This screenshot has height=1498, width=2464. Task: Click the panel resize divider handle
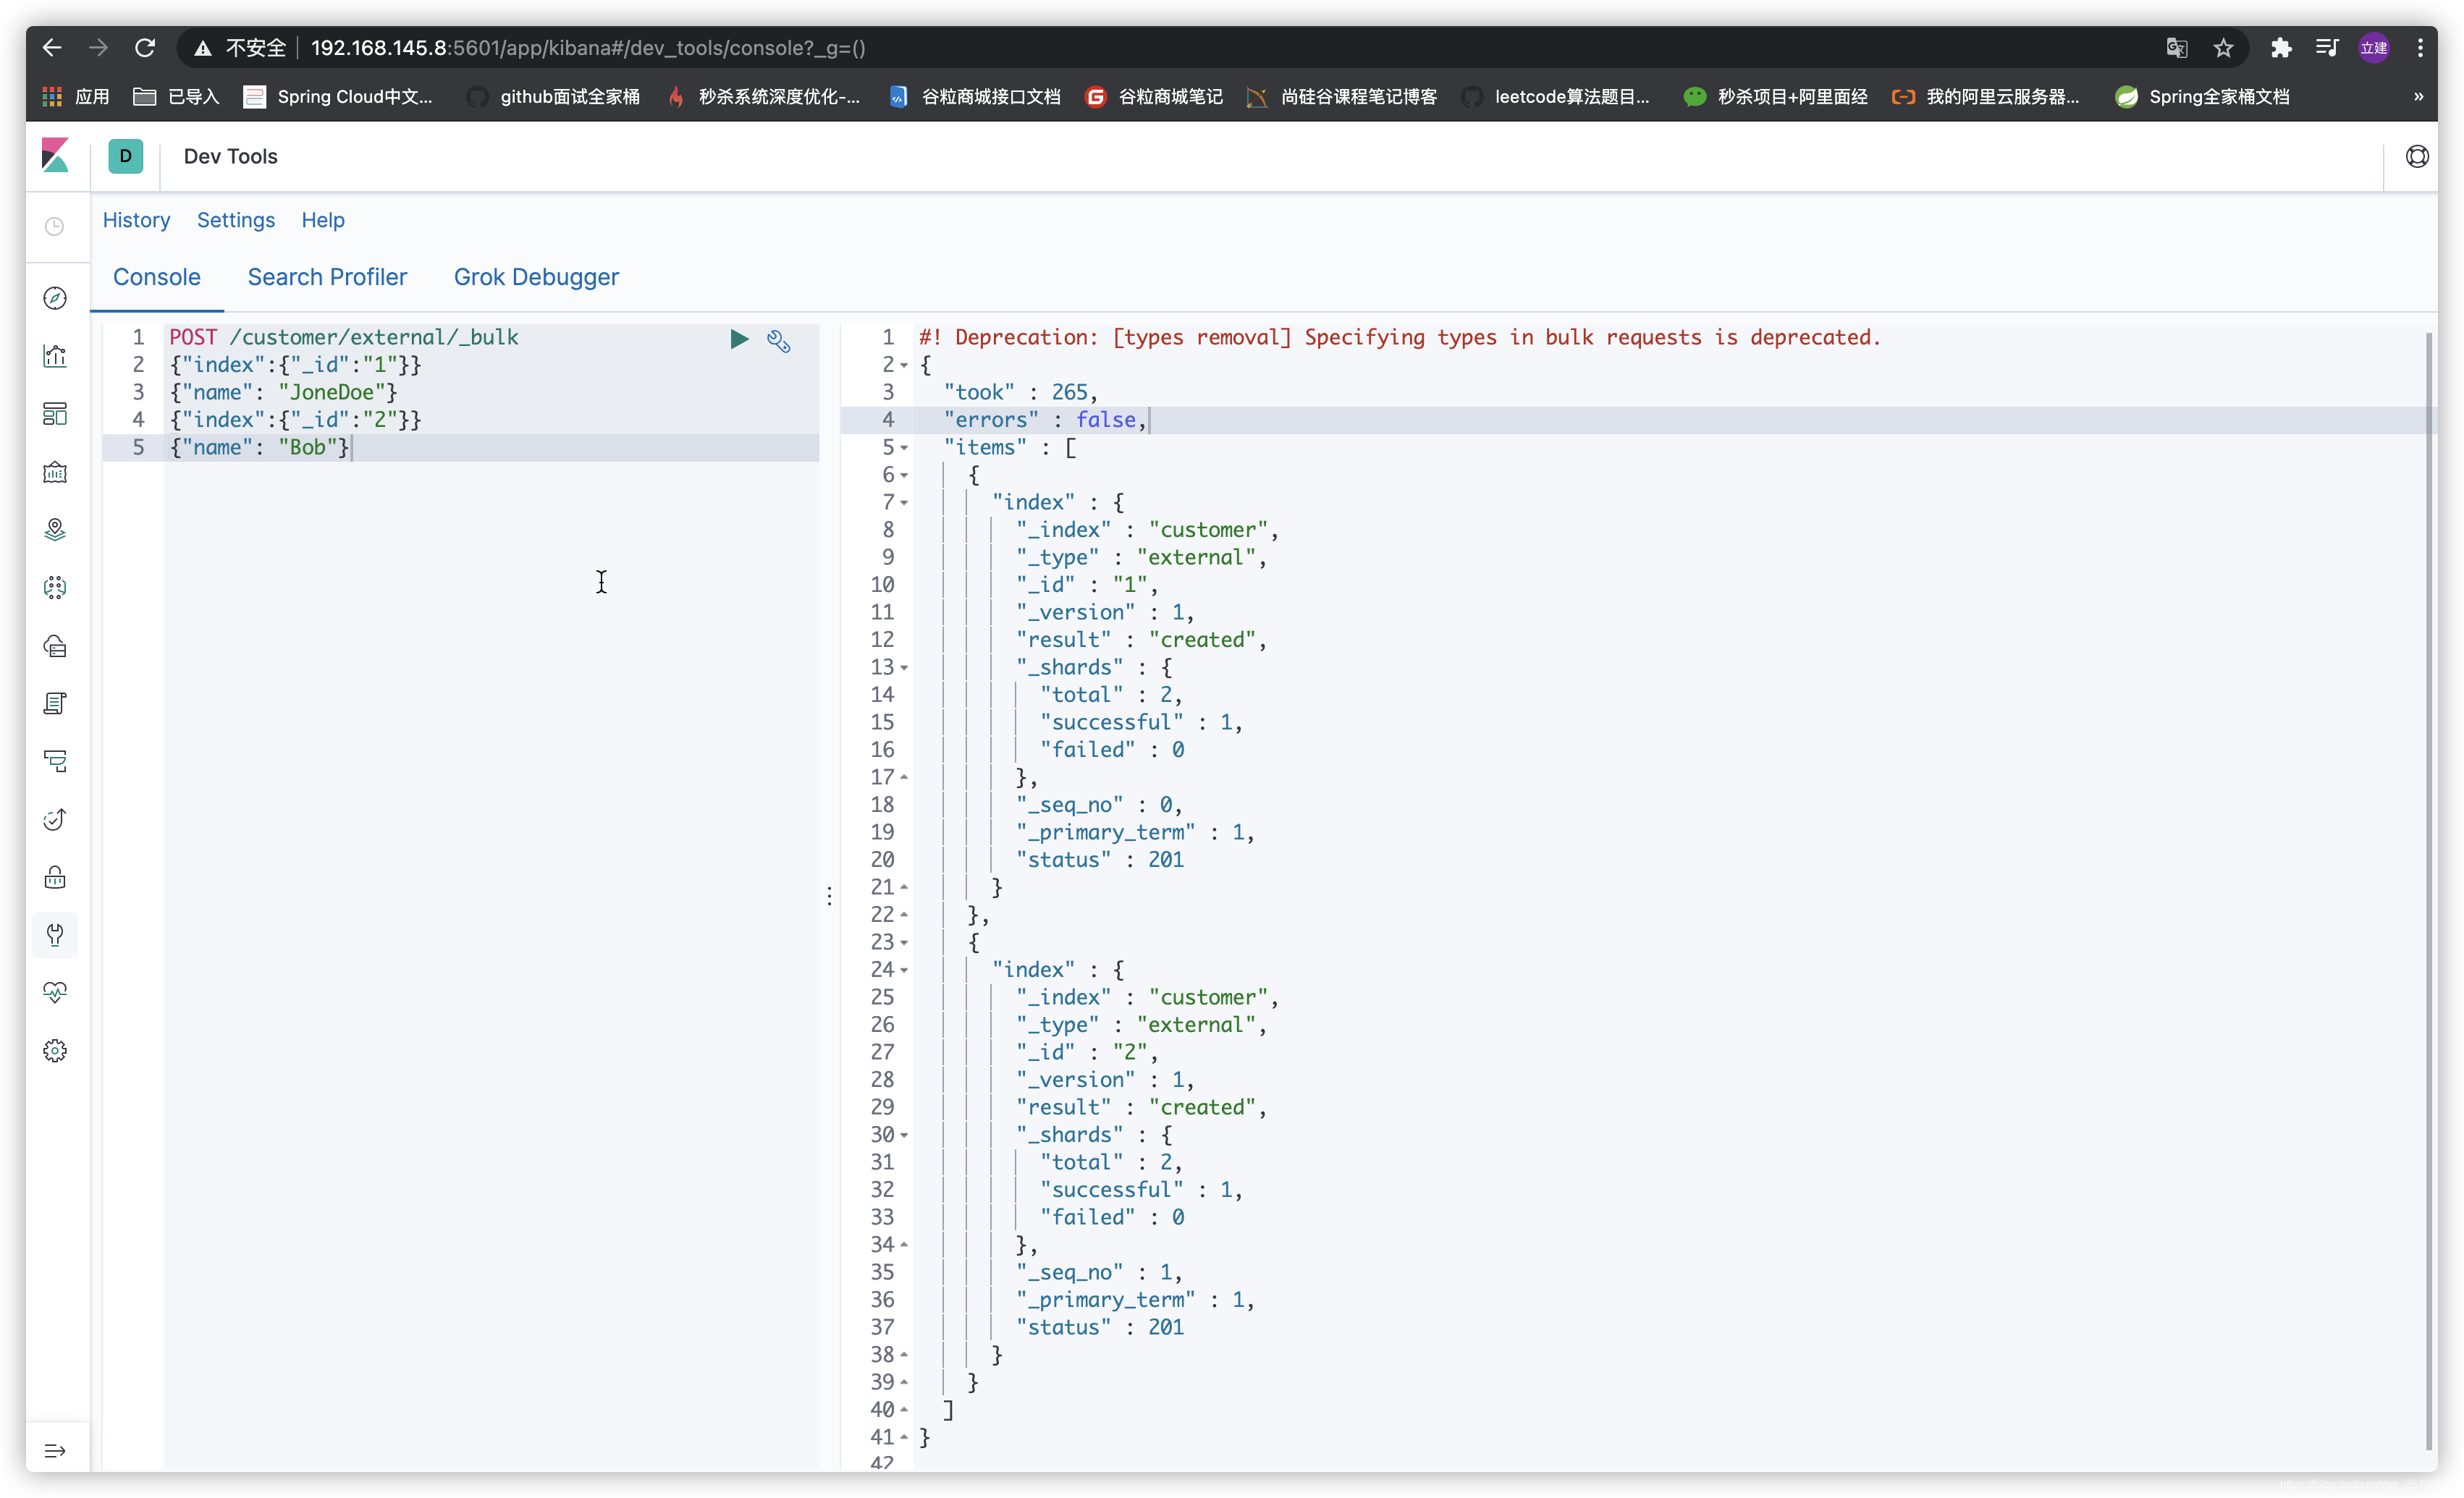pos(829,896)
